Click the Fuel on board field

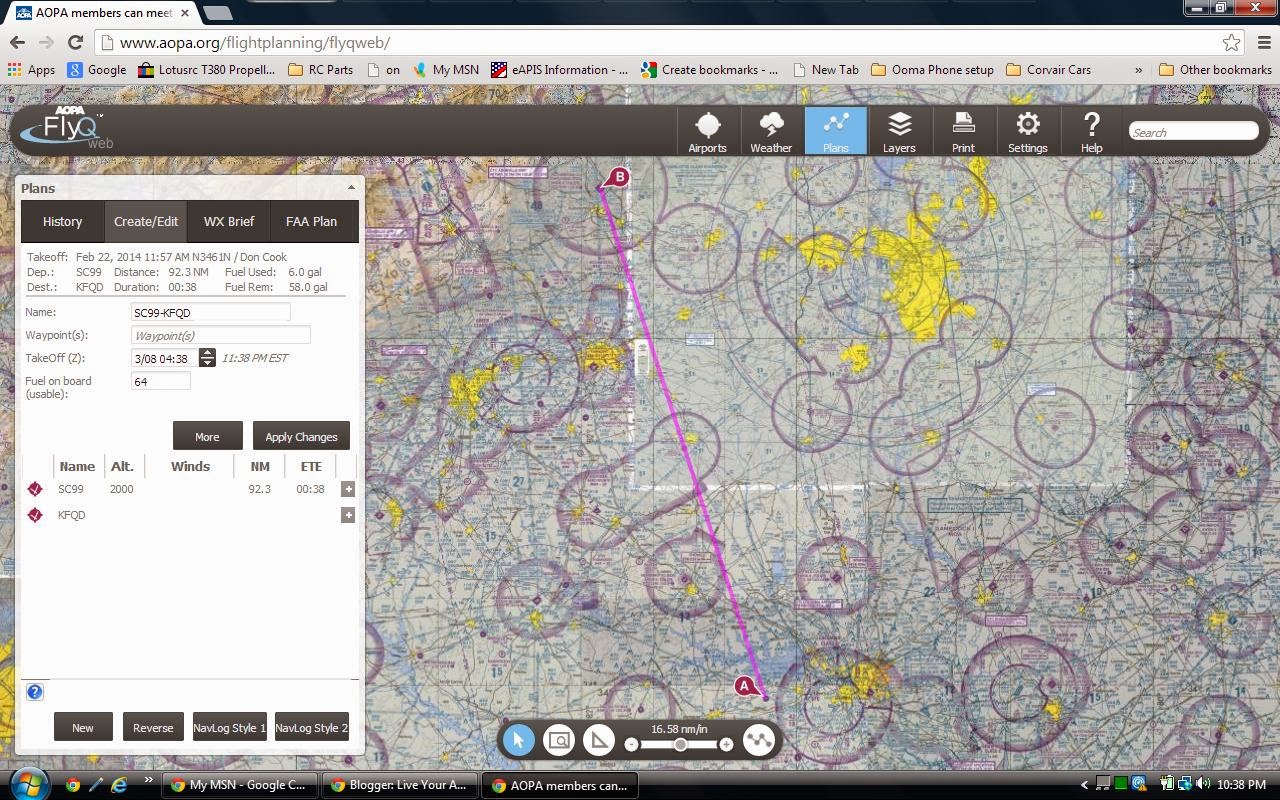(x=160, y=381)
